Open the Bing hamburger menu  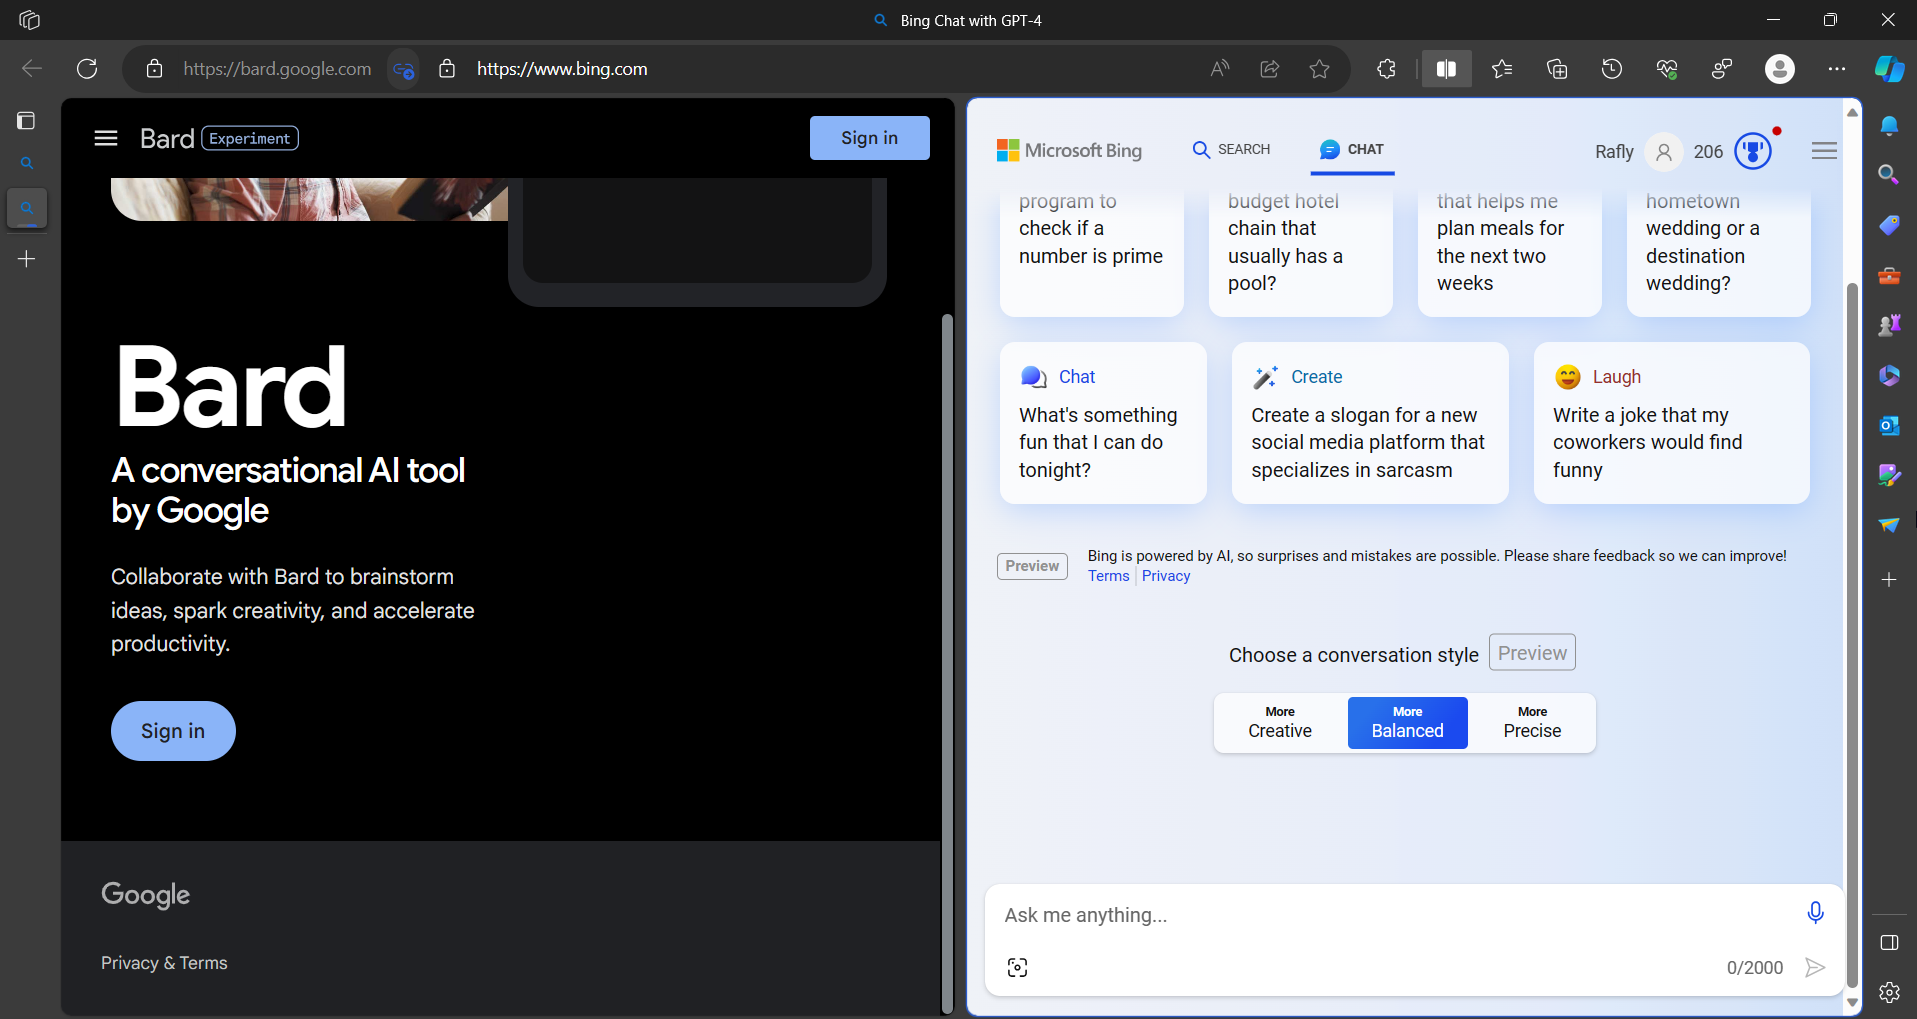pyautogui.click(x=1823, y=150)
